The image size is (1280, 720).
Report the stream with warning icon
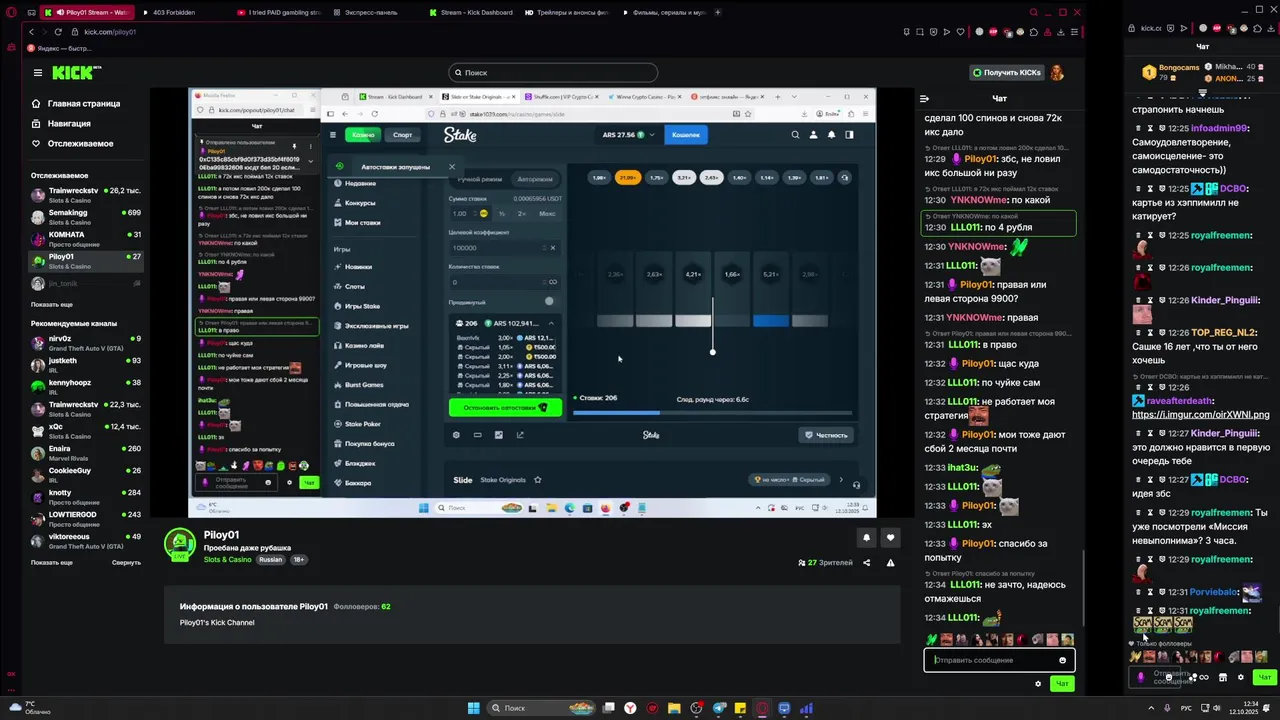tap(890, 563)
